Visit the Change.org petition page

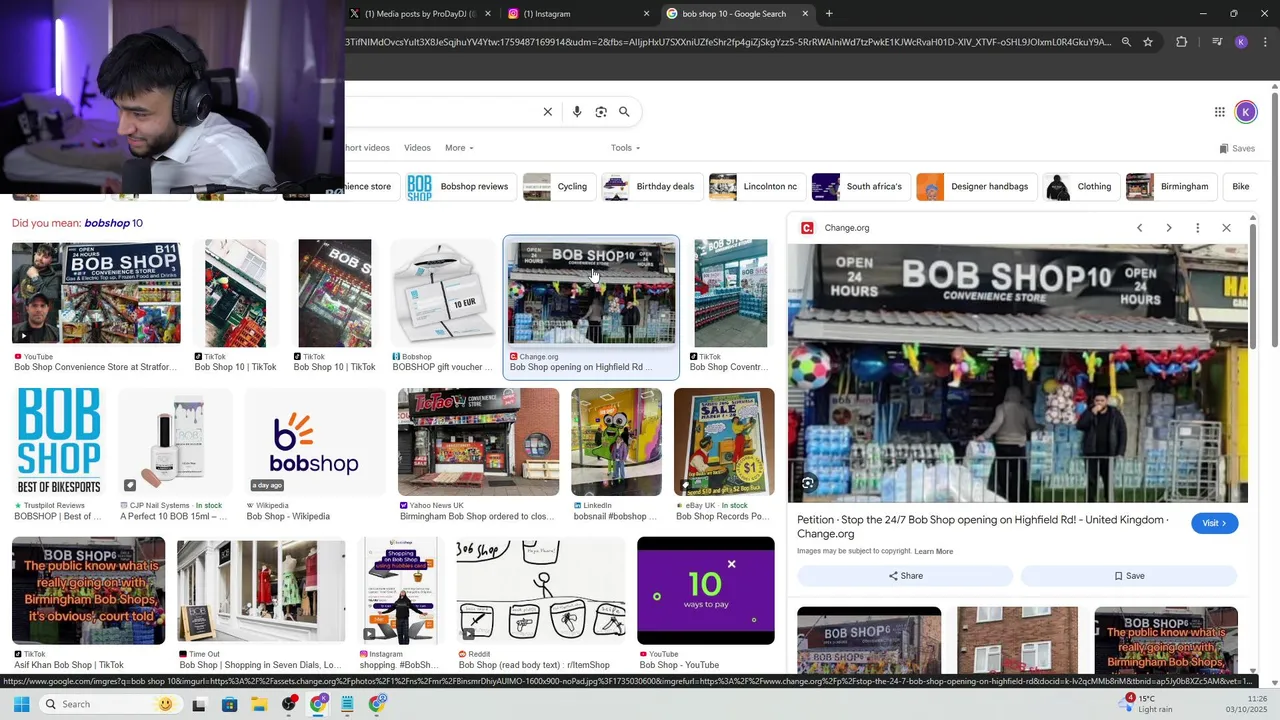1215,523
